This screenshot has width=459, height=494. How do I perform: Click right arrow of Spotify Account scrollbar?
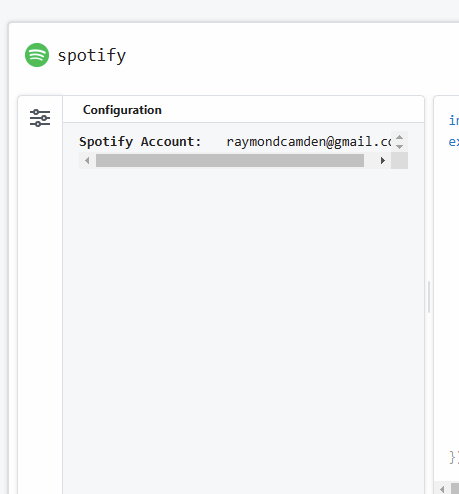[383, 161]
